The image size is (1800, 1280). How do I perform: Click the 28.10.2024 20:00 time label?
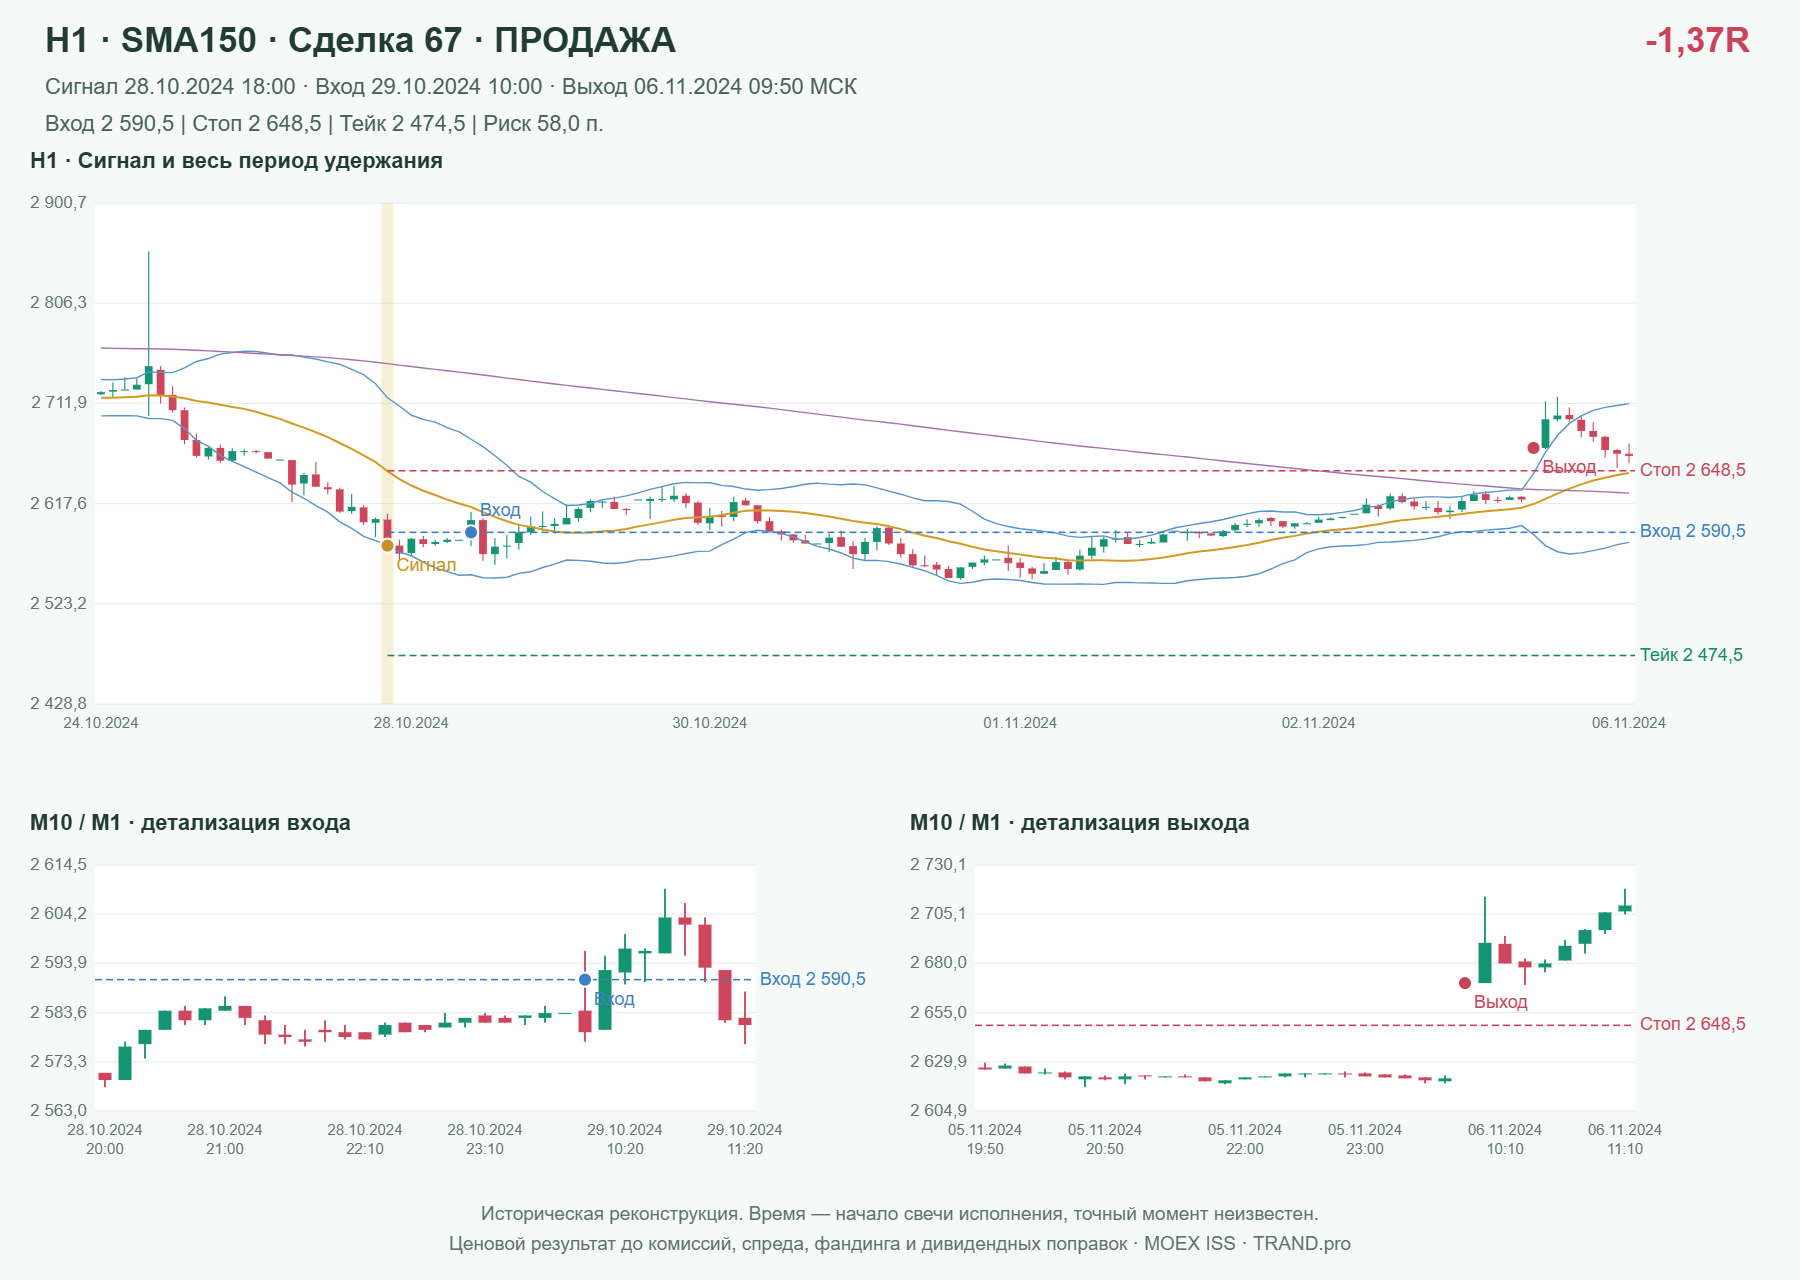click(105, 1140)
